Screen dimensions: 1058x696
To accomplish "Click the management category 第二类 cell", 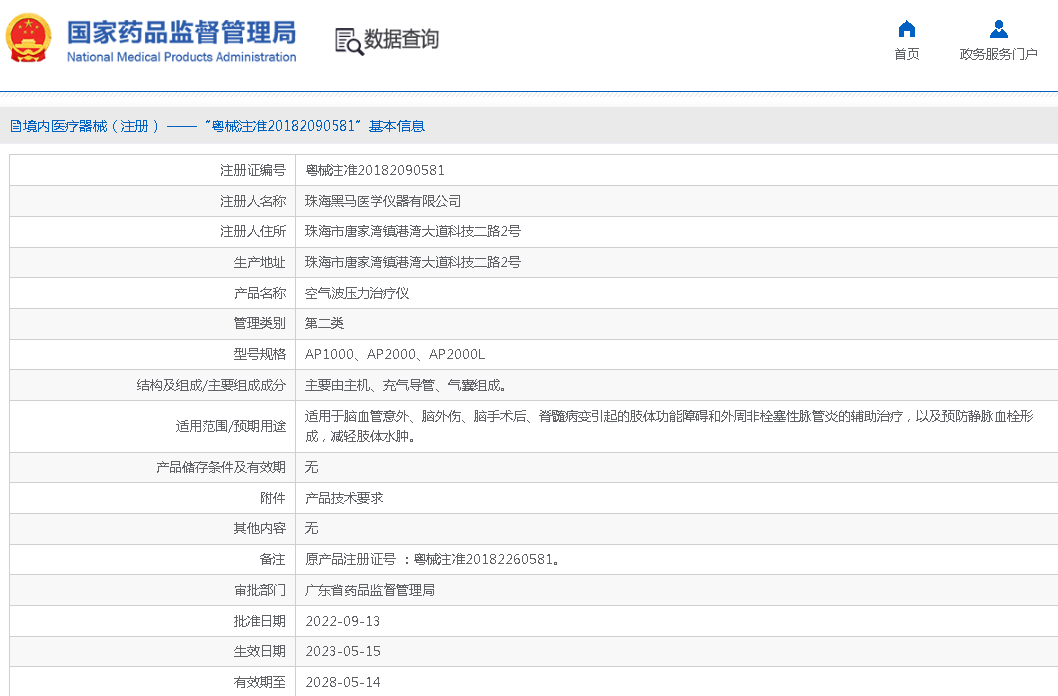I will (324, 323).
